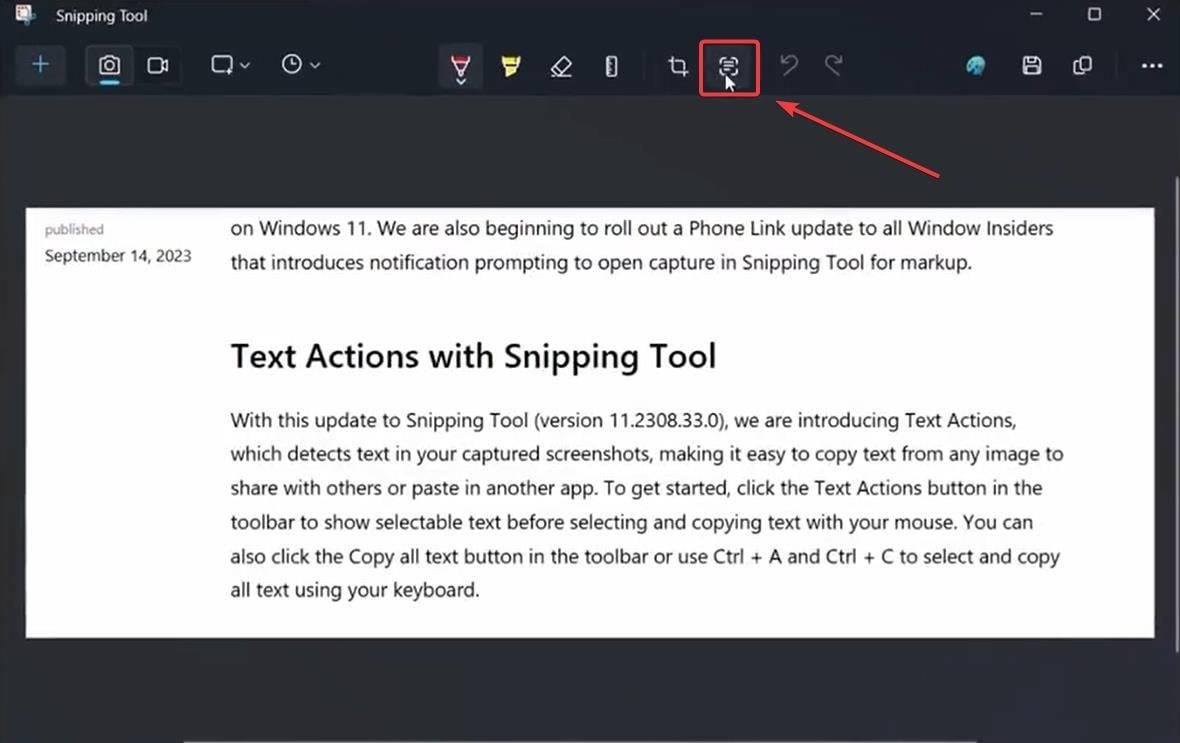Select the Ballpoint pen tool
The height and width of the screenshot is (743, 1180).
(x=459, y=65)
